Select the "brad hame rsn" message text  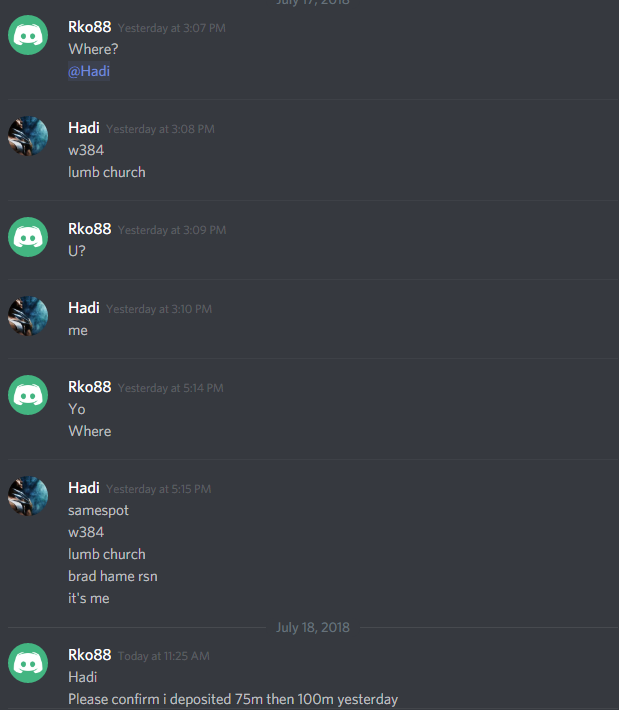point(113,576)
